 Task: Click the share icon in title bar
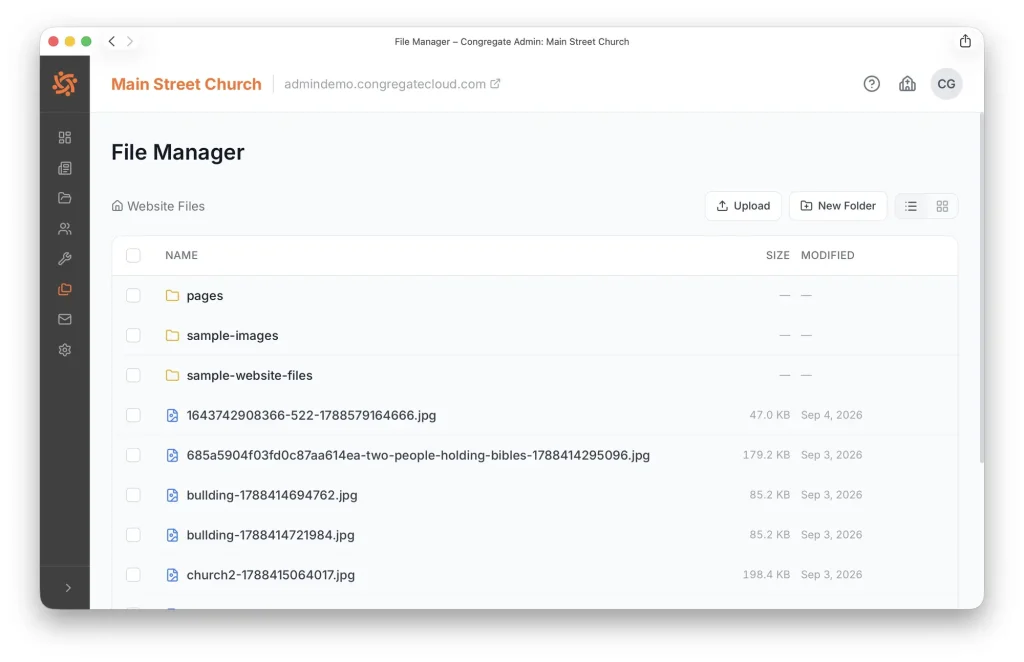pyautogui.click(x=965, y=41)
